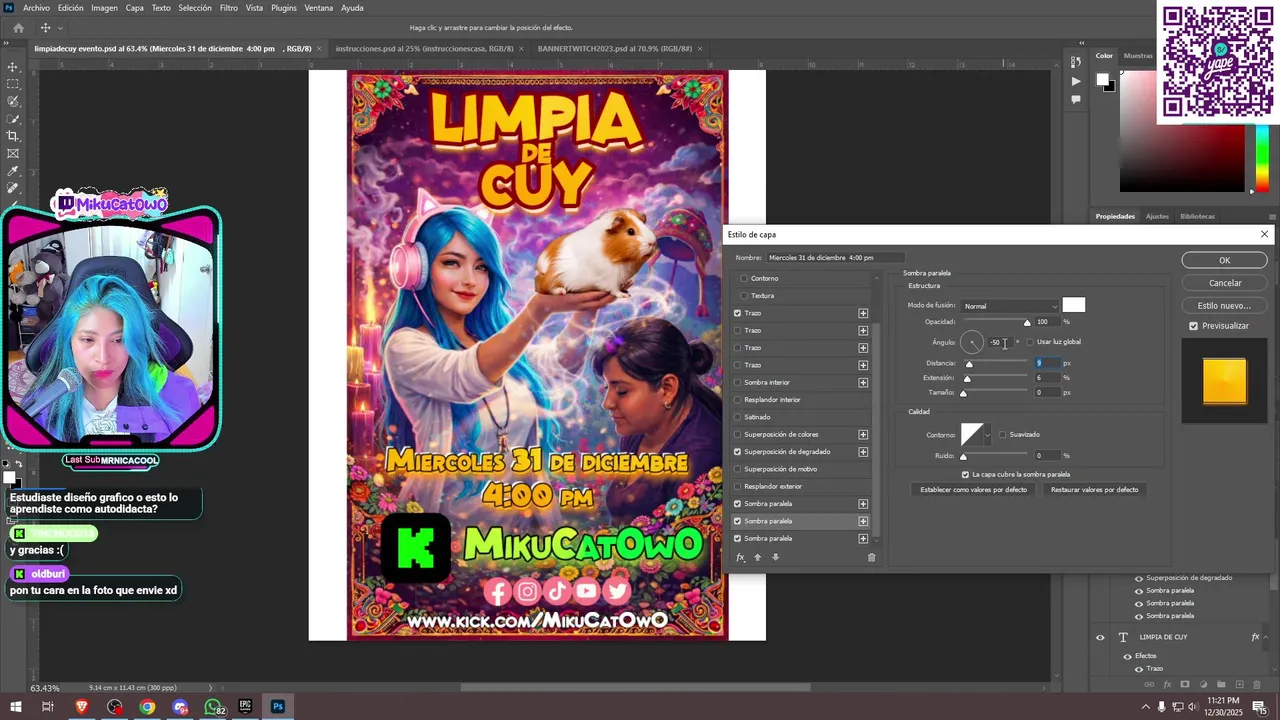1280x720 pixels.
Task: Click the new adjustment layer icon
Action: coord(1203,685)
